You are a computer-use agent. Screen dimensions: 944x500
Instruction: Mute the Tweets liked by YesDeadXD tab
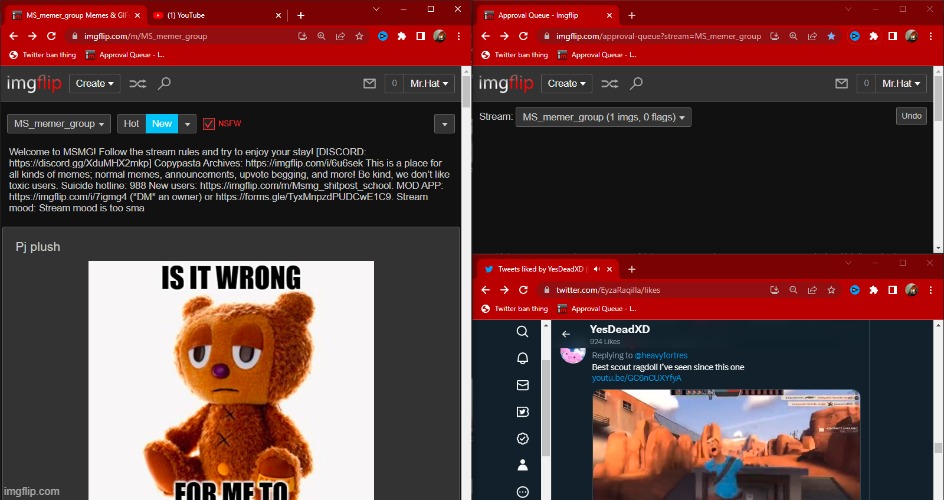coord(596,269)
